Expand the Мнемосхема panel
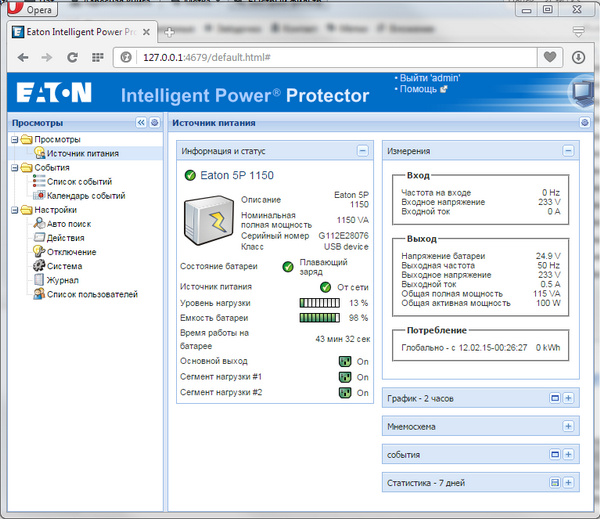Screen dimensions: 600x519 [x=568, y=426]
